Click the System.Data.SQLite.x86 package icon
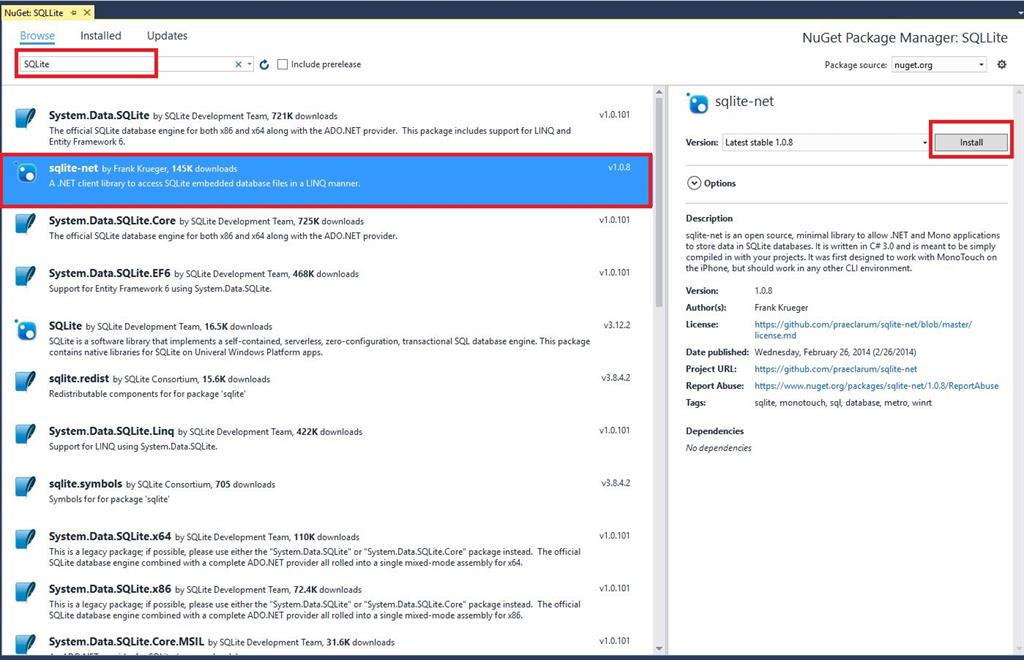The width and height of the screenshot is (1024, 660). [x=25, y=592]
